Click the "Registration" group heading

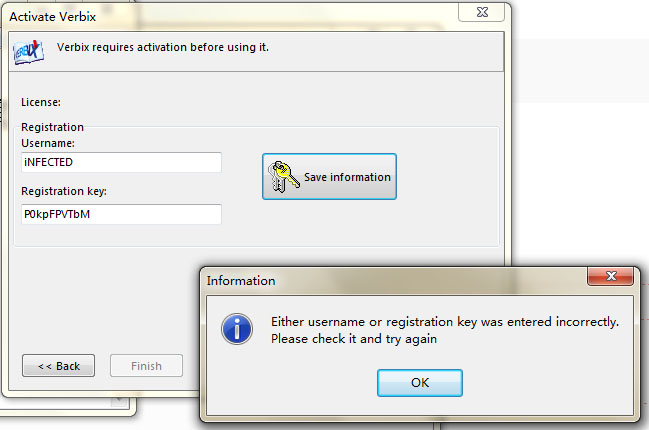point(52,127)
